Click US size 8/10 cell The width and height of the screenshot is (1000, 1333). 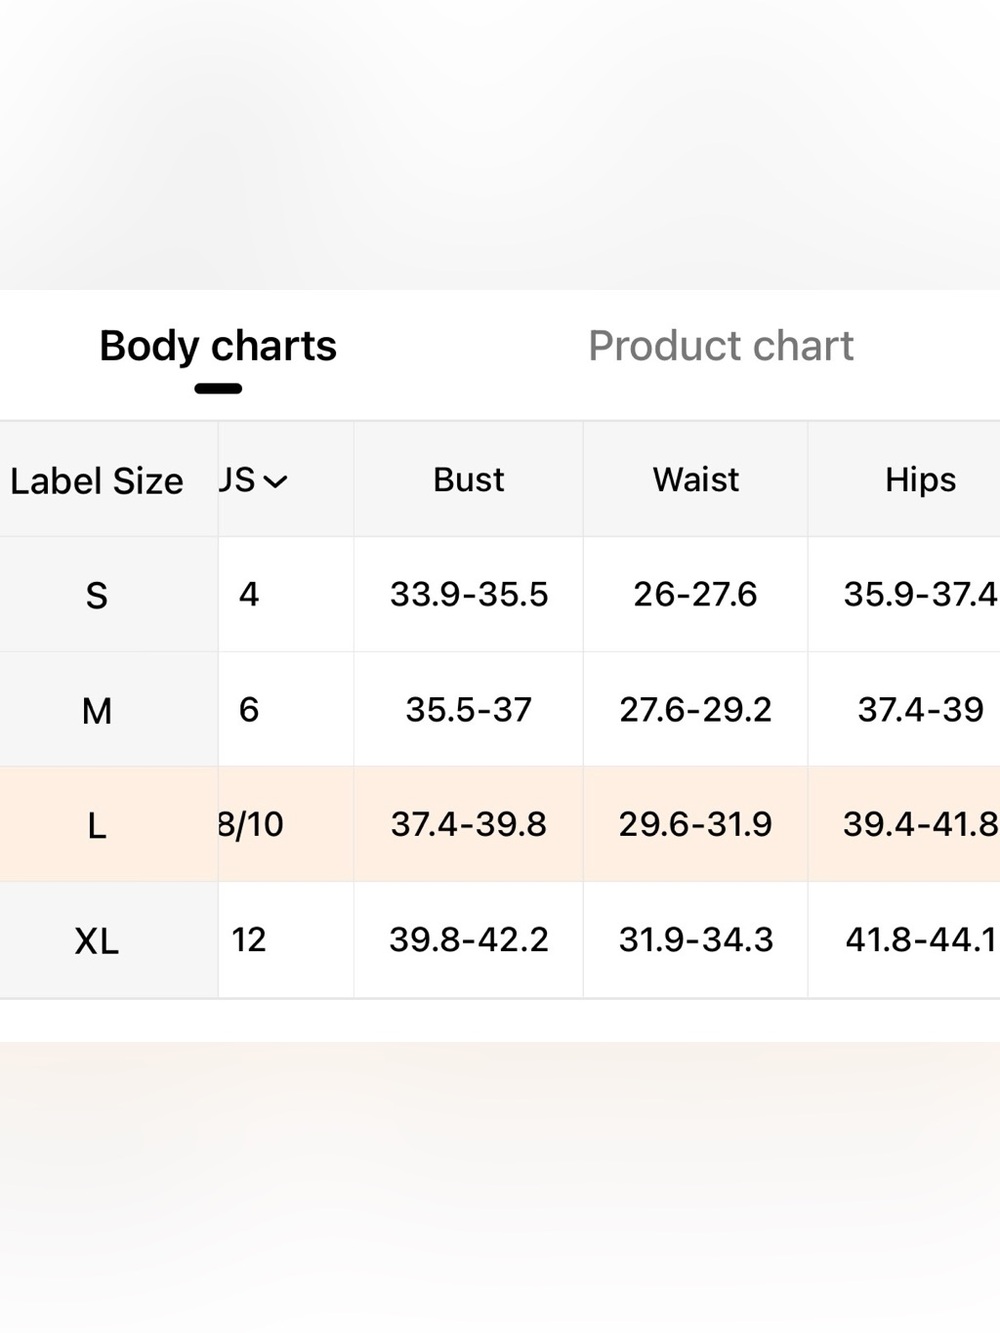tap(251, 824)
